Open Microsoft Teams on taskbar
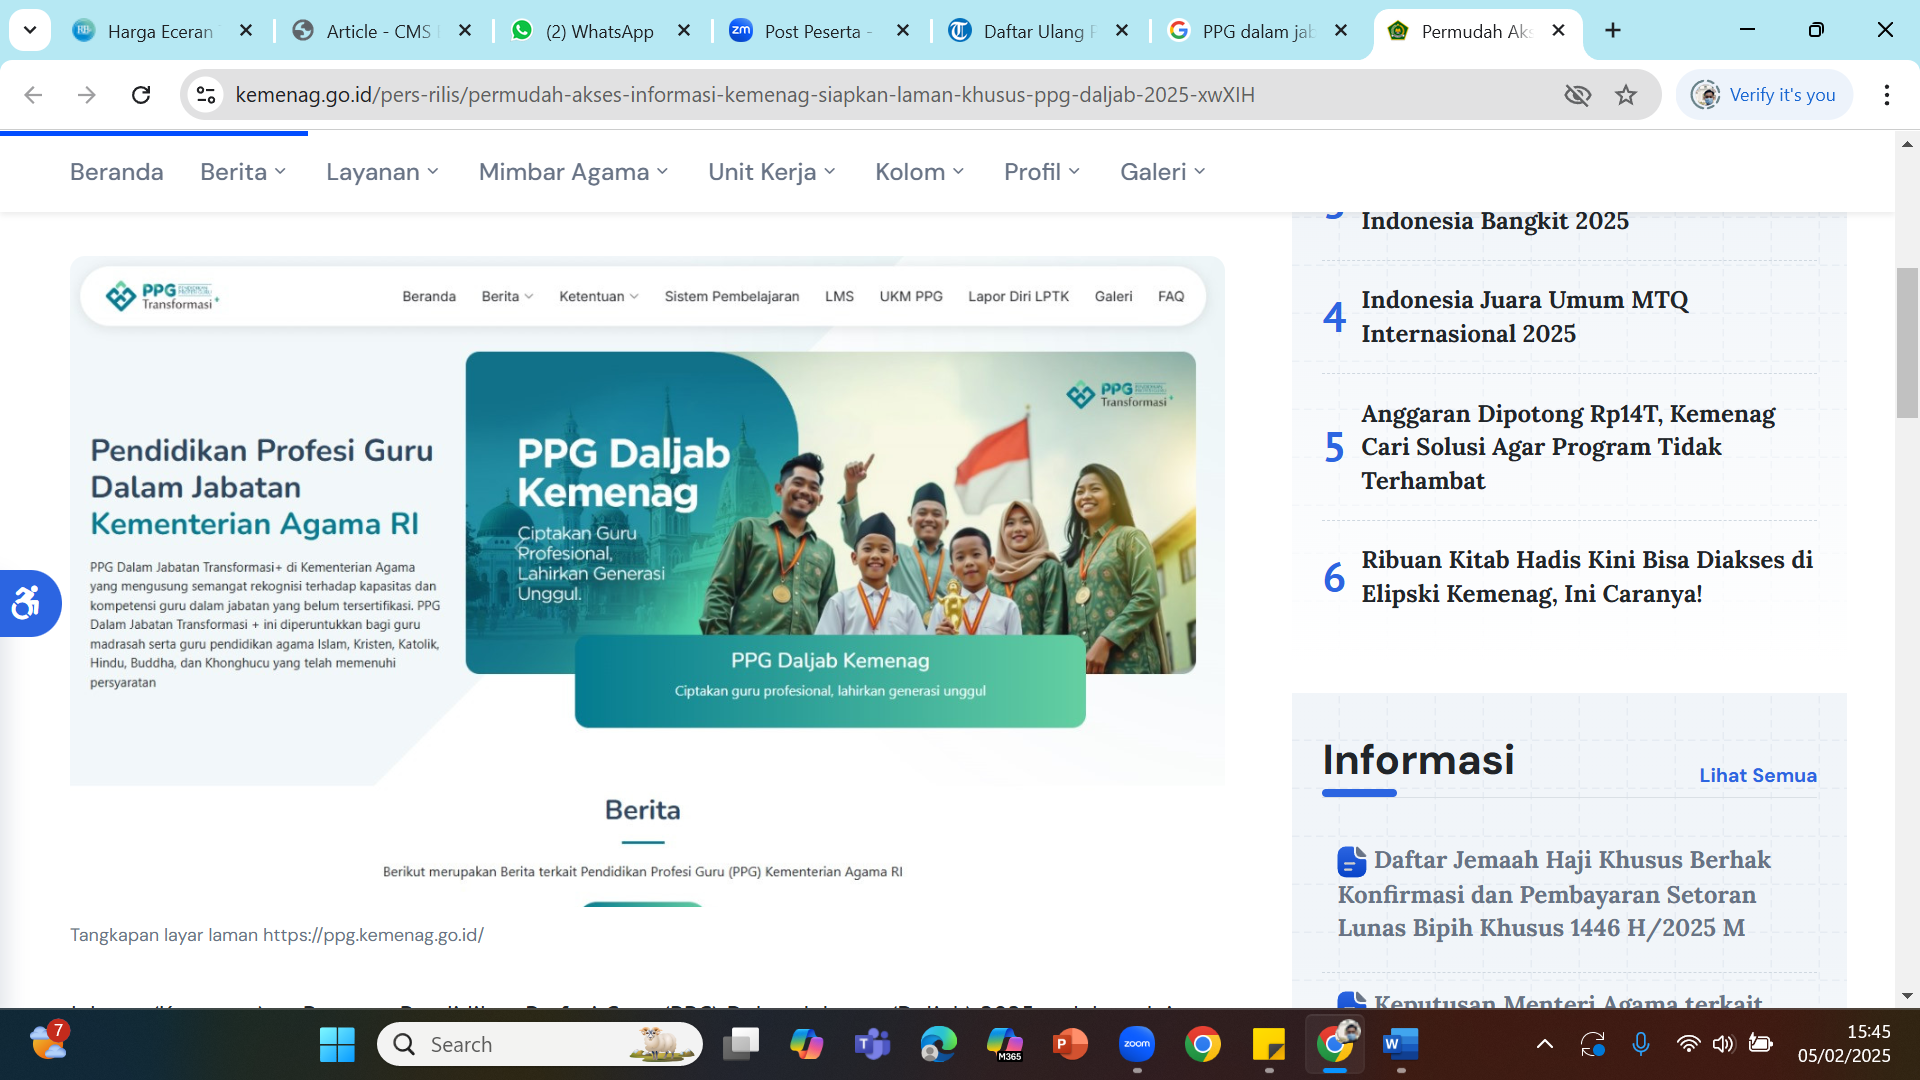The width and height of the screenshot is (1920, 1080). (872, 1045)
